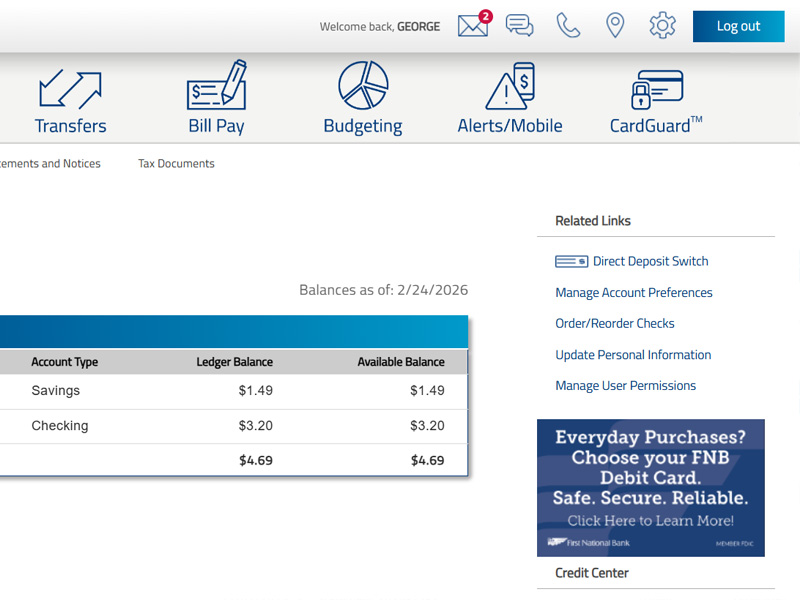The height and width of the screenshot is (600, 800).
Task: Open the Alerts/Mobile warning icon
Action: point(510,86)
